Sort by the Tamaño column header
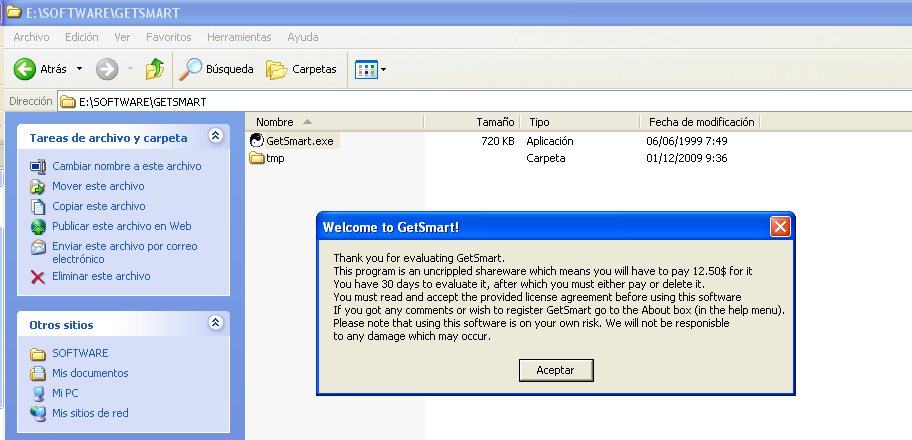Screen dimensions: 912x440 pyautogui.click(x=472, y=122)
